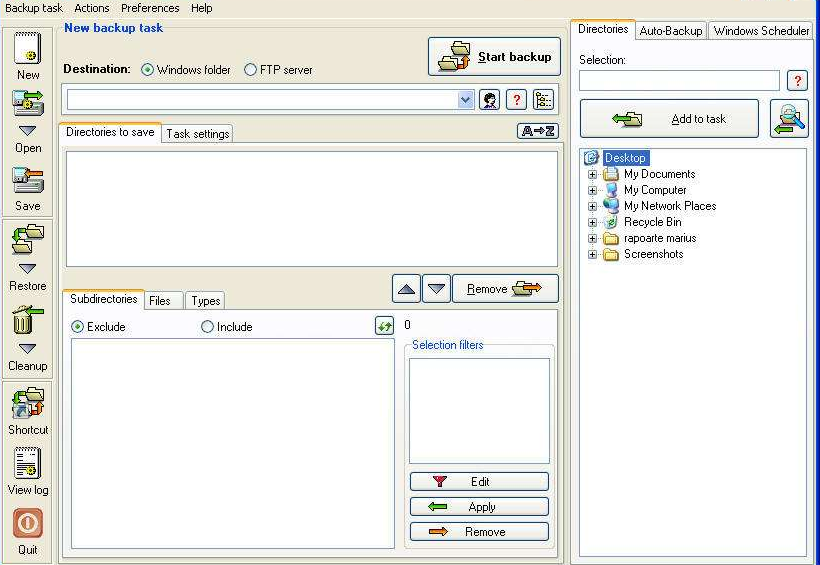Click the Shortcut icon in sidebar
The image size is (820, 565).
[x=28, y=403]
